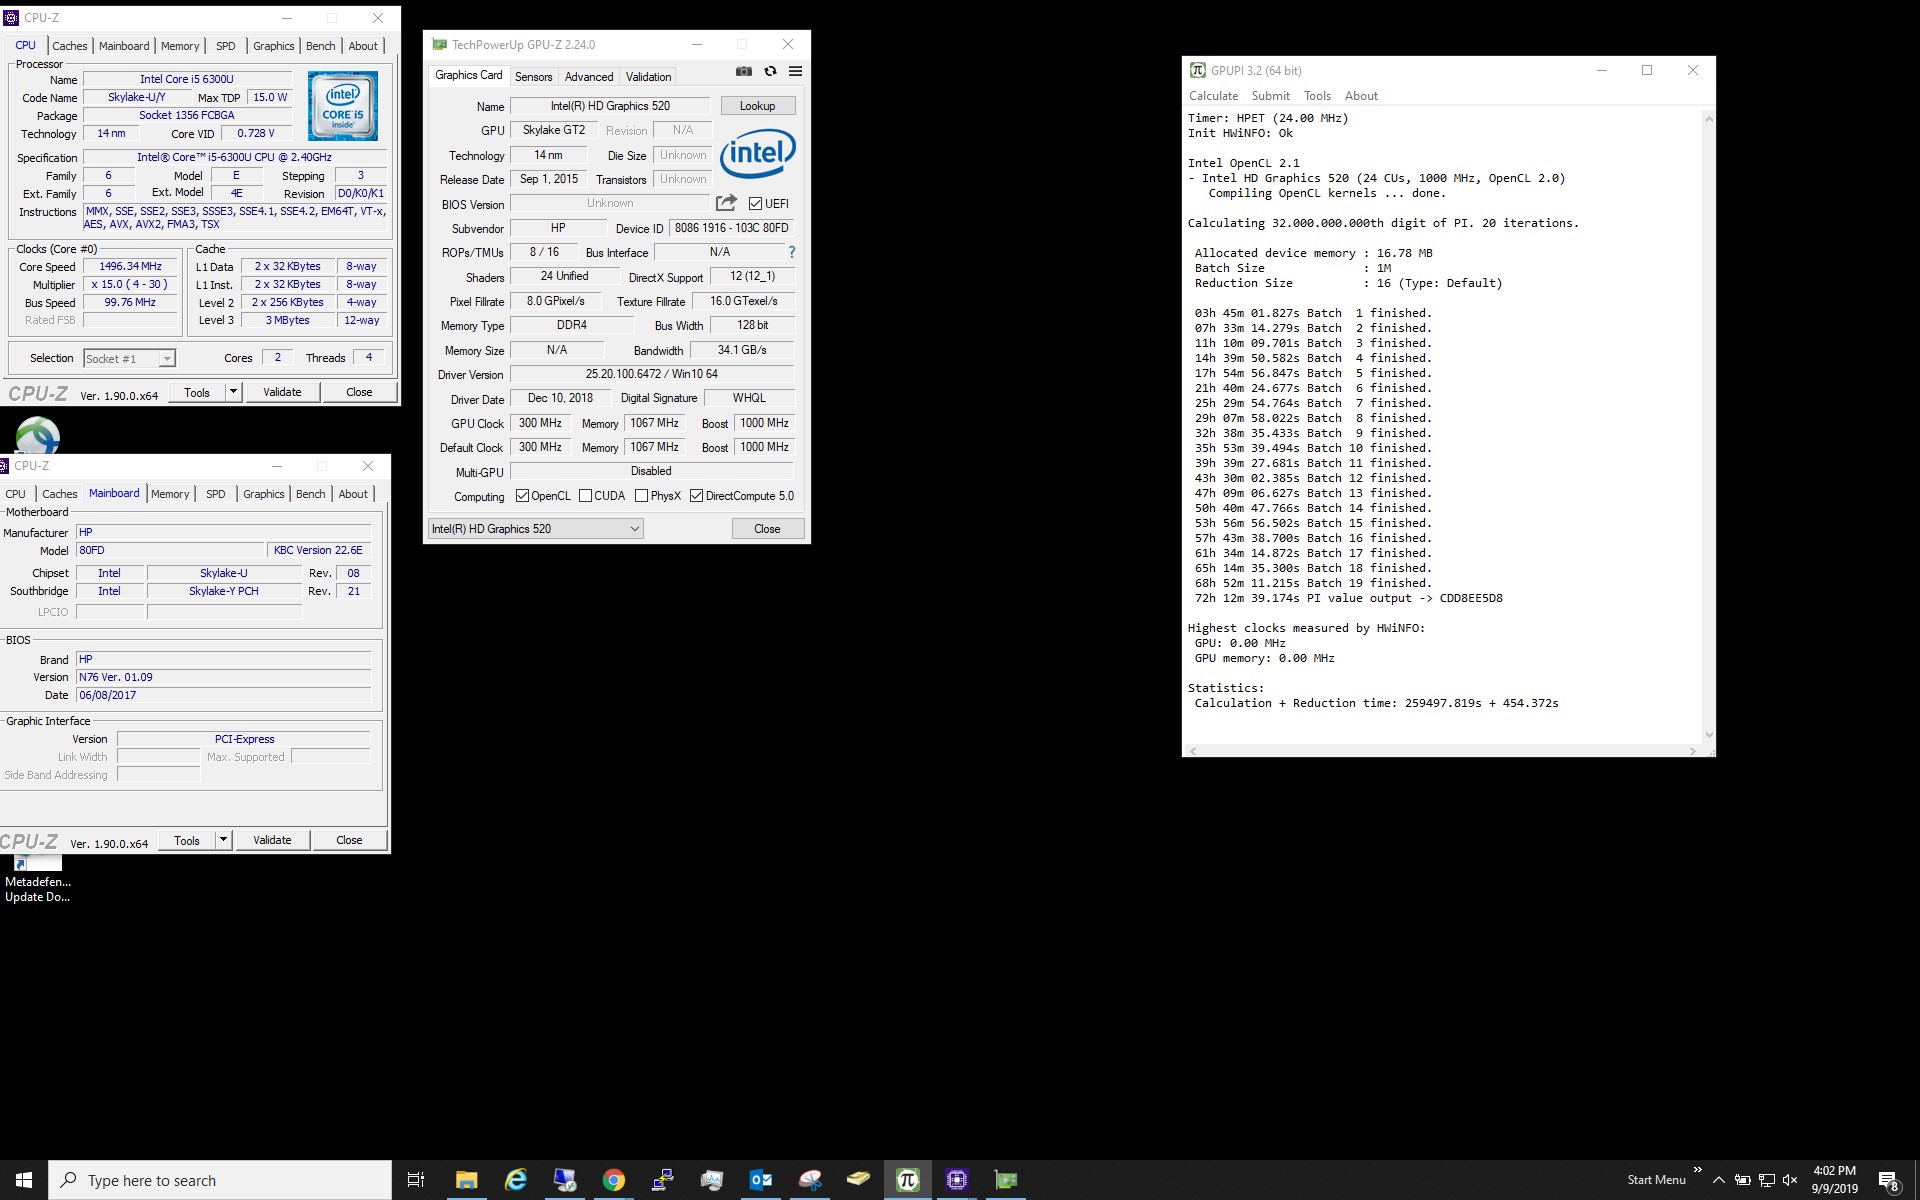Click the taskbar search box
This screenshot has width=1920, height=1200.
220,1180
